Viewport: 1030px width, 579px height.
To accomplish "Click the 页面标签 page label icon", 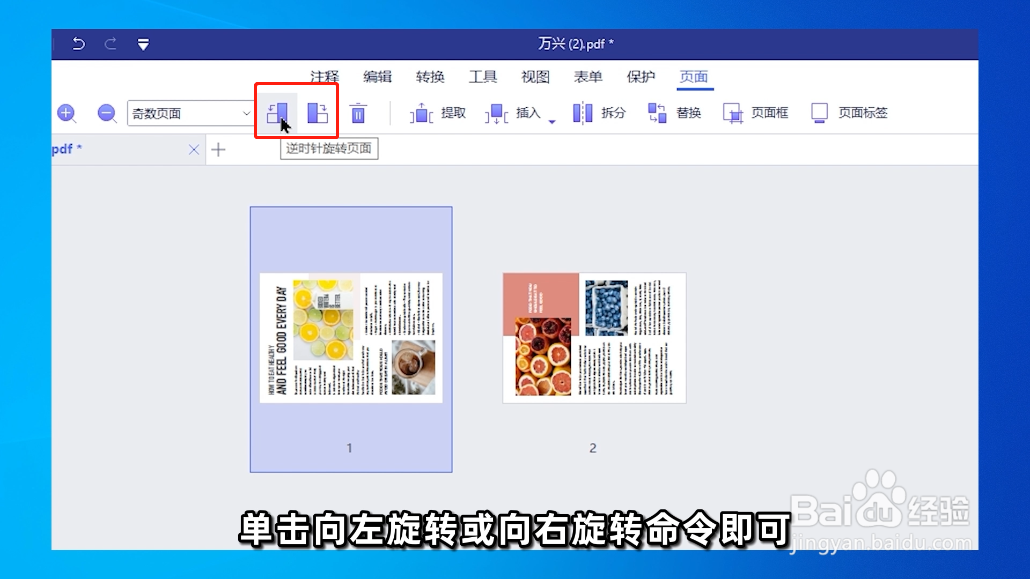I will click(x=820, y=113).
